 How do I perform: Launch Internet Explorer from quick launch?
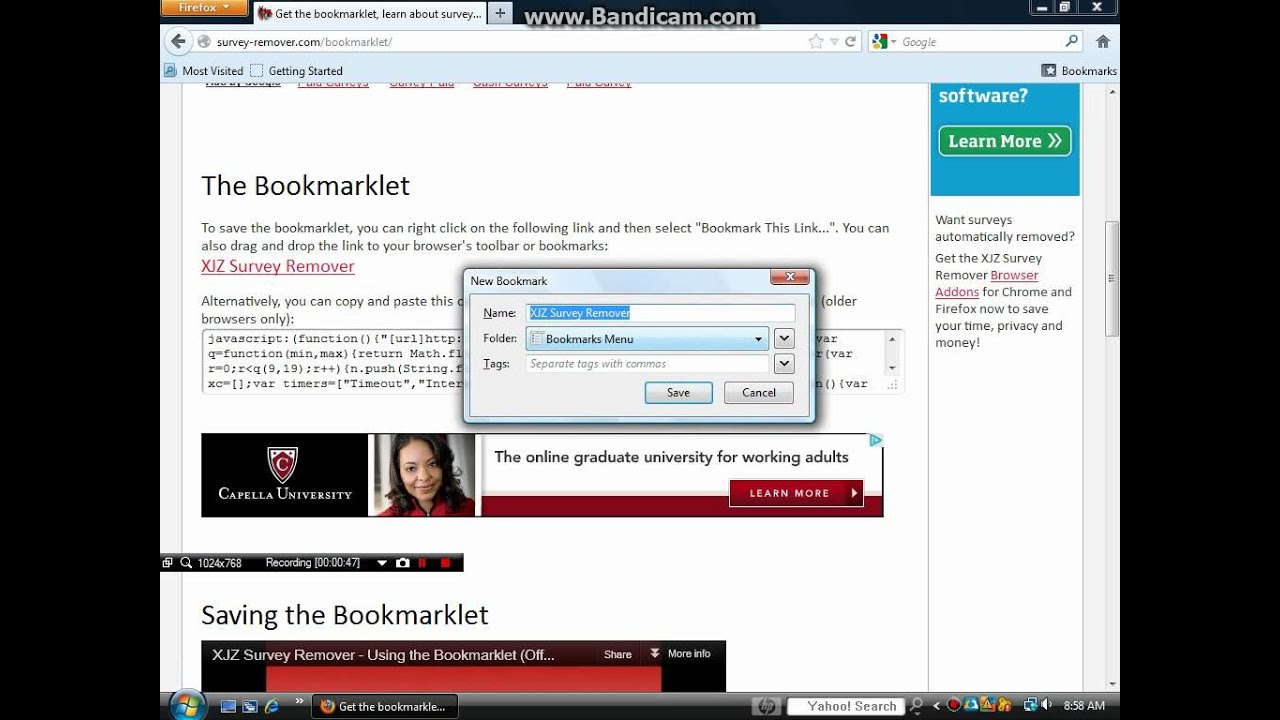pyautogui.click(x=272, y=706)
